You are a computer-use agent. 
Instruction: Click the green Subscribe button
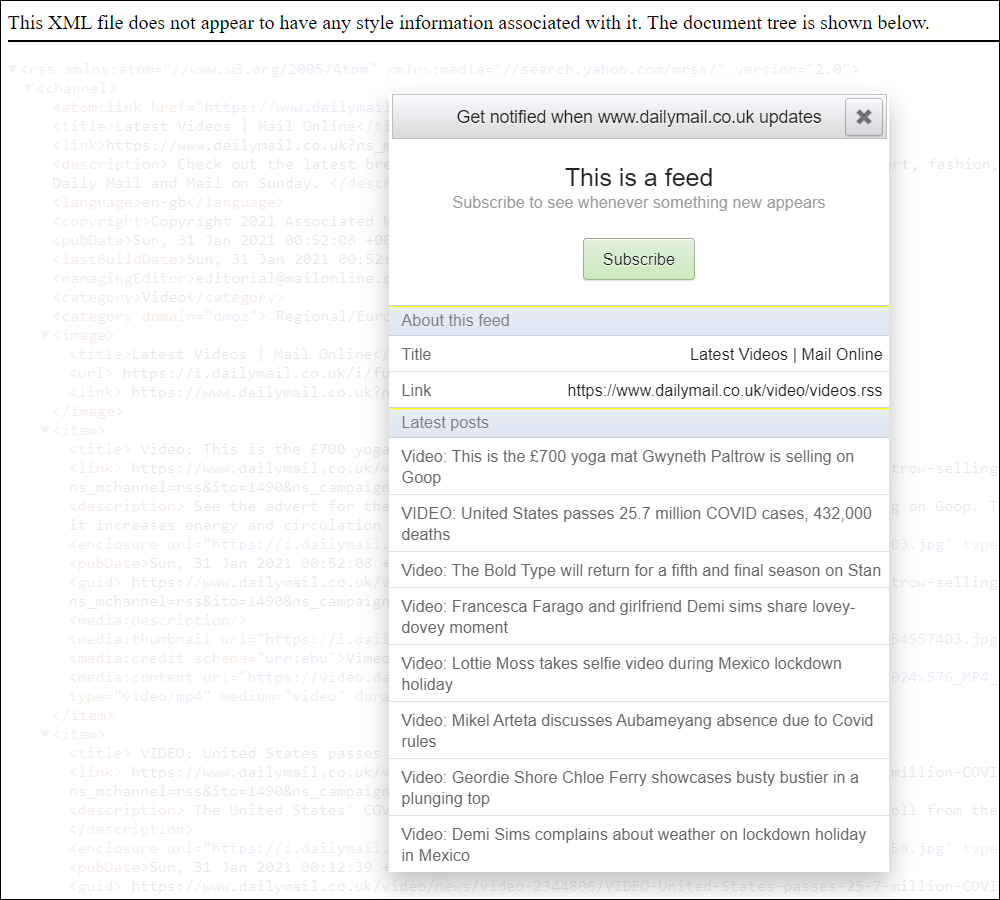[x=638, y=259]
